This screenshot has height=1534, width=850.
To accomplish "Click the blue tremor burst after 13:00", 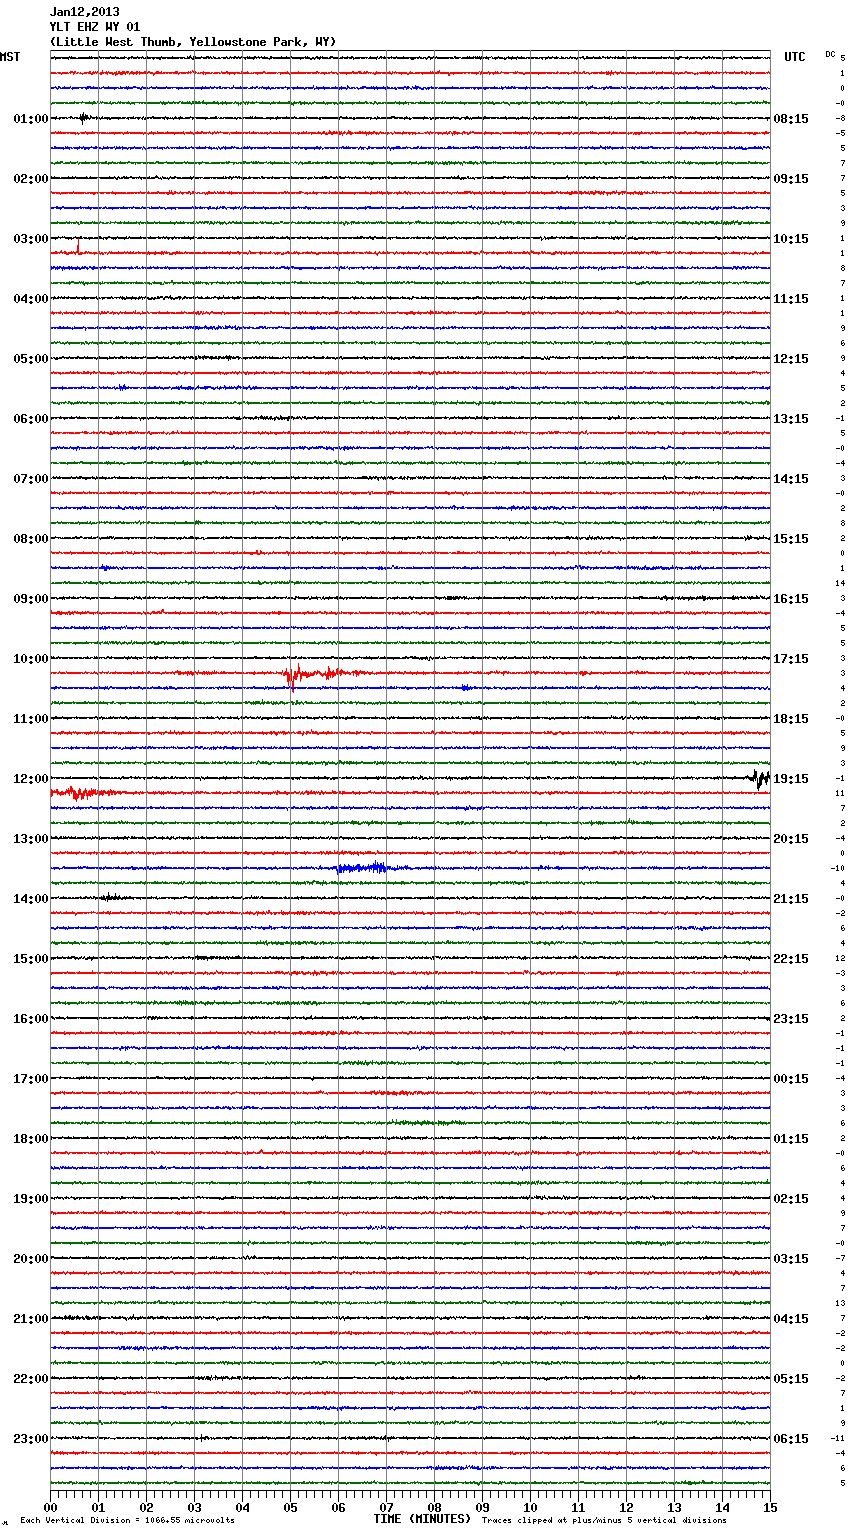I will [x=370, y=867].
